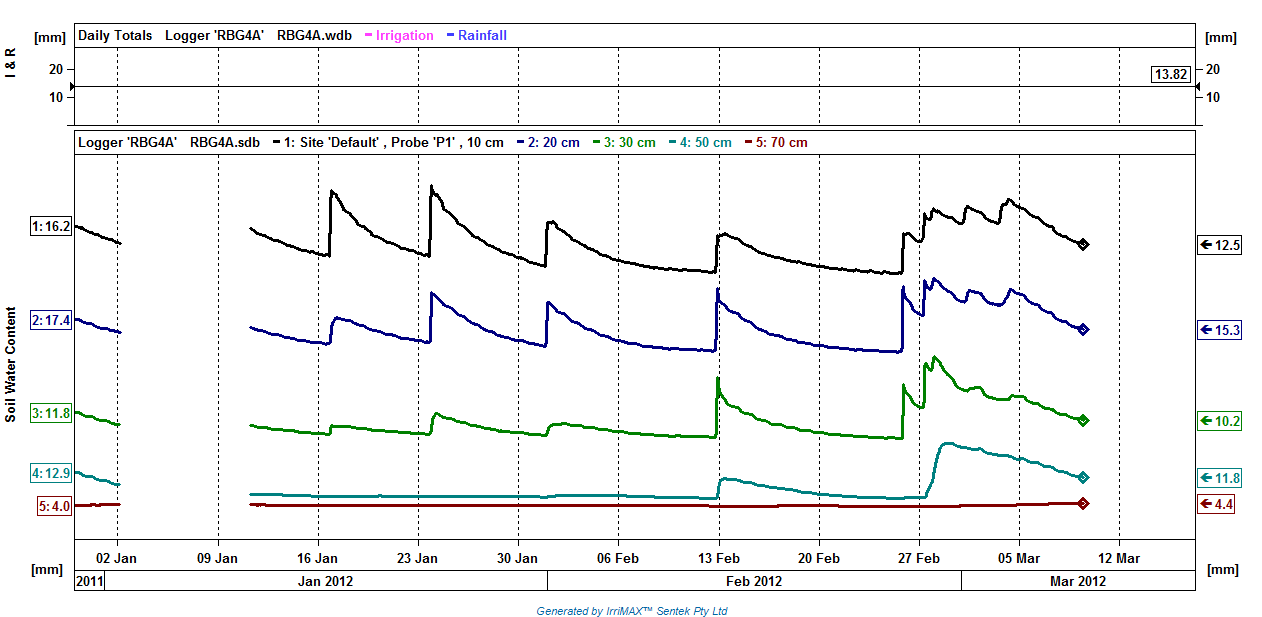Click the 12.5 arrow value box
The width and height of the screenshot is (1262, 617).
tap(1219, 245)
